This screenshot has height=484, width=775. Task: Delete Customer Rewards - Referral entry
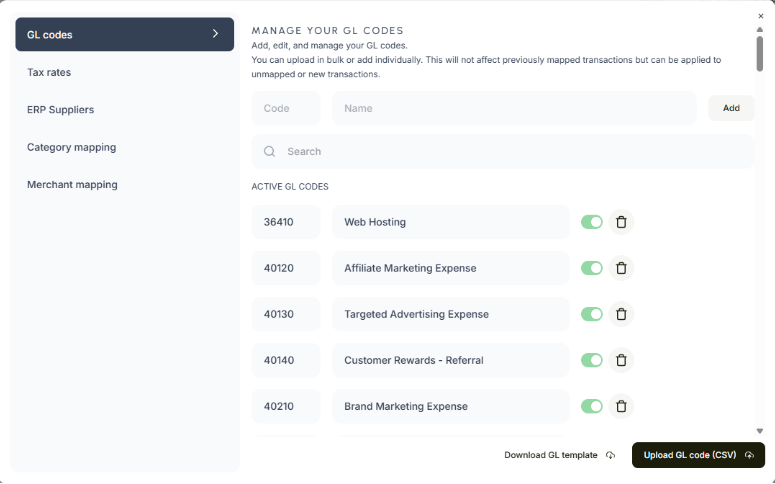click(x=621, y=360)
